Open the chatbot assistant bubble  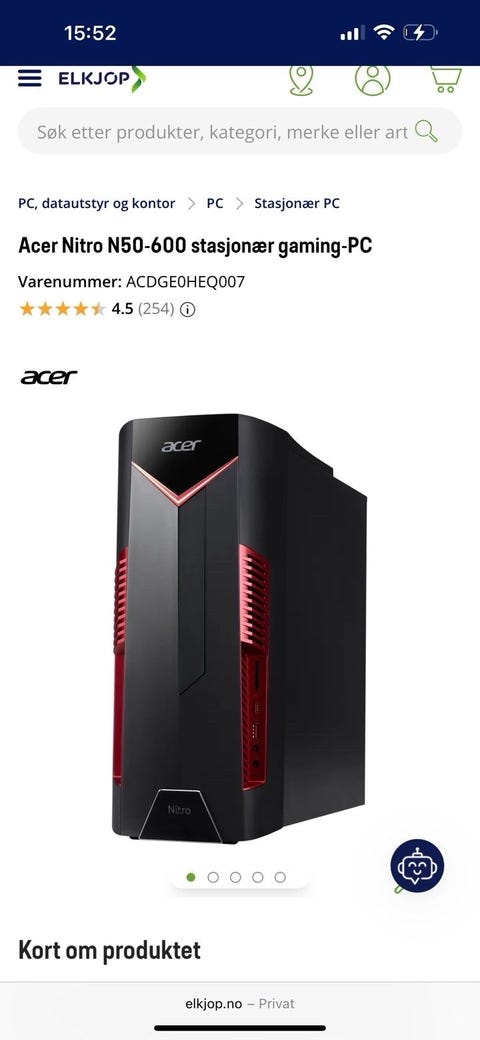point(417,866)
